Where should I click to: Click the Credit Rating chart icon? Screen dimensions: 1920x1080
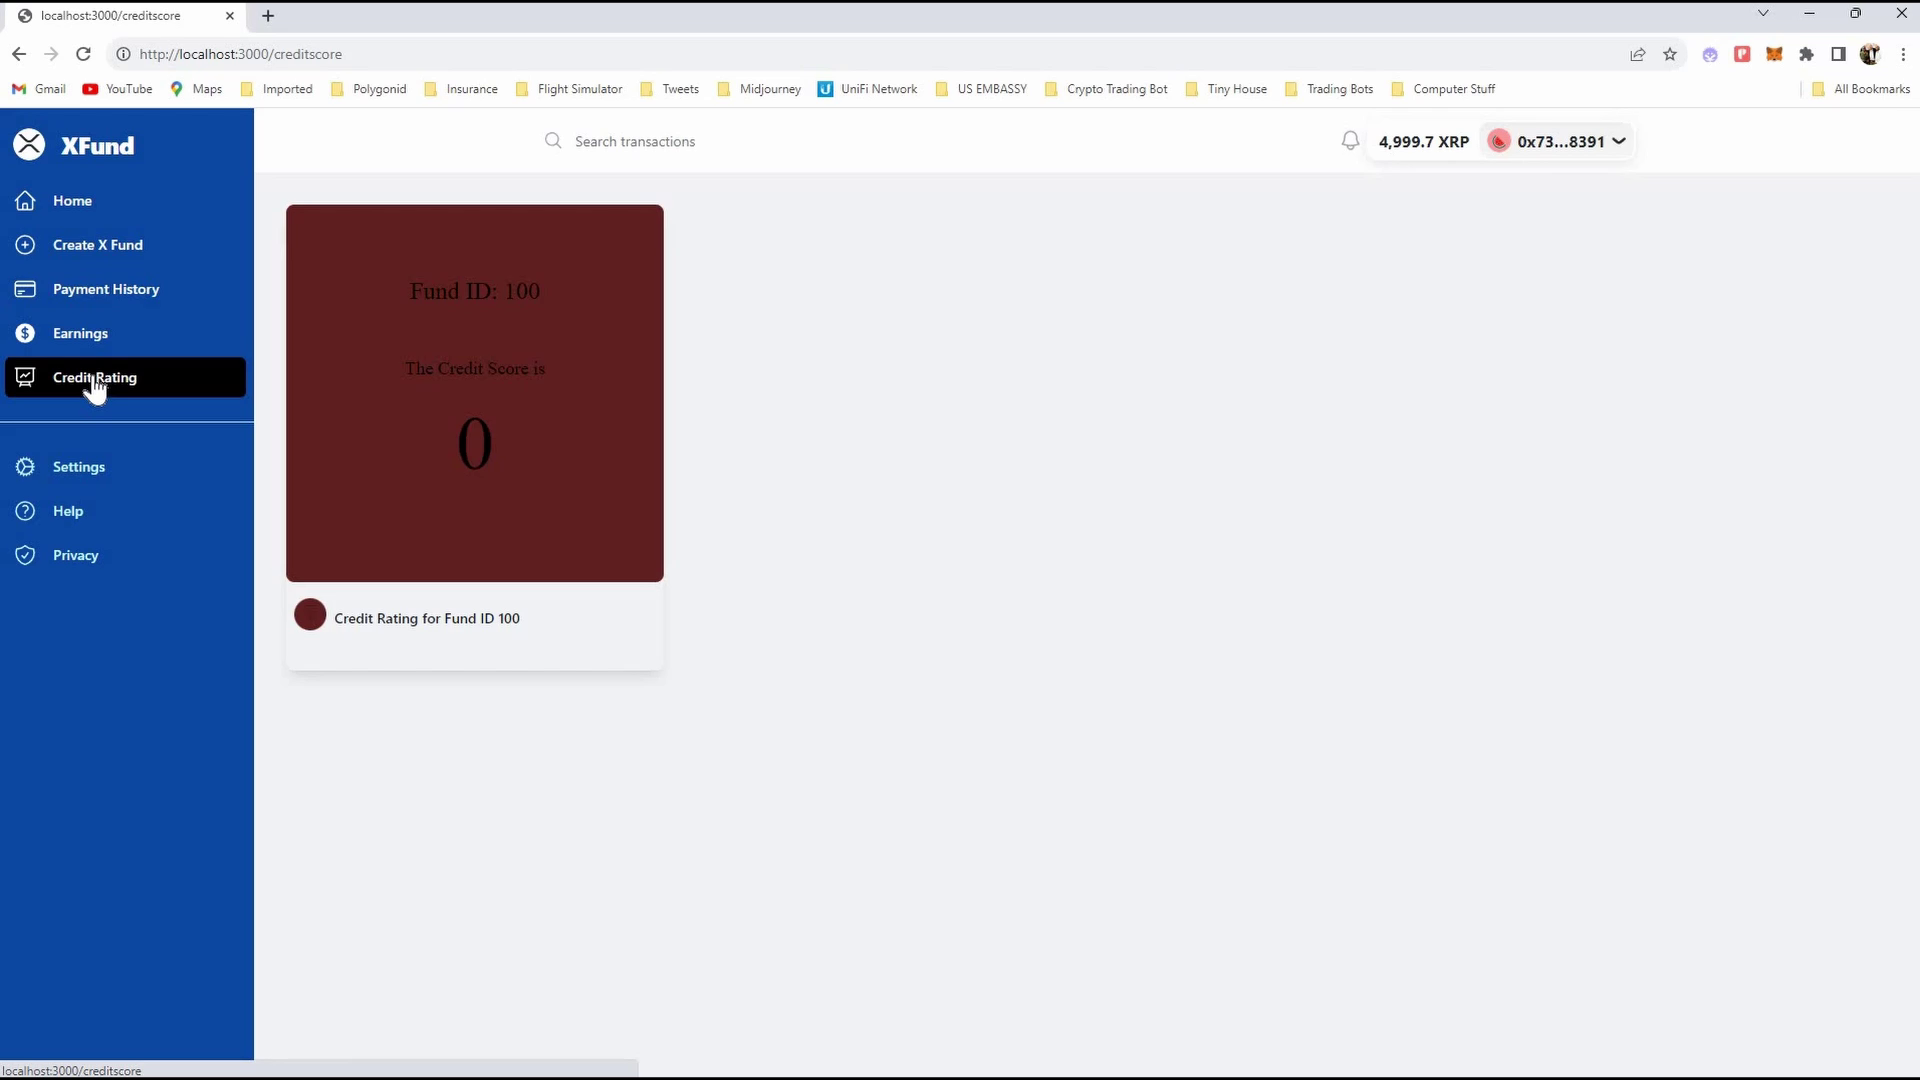click(25, 377)
